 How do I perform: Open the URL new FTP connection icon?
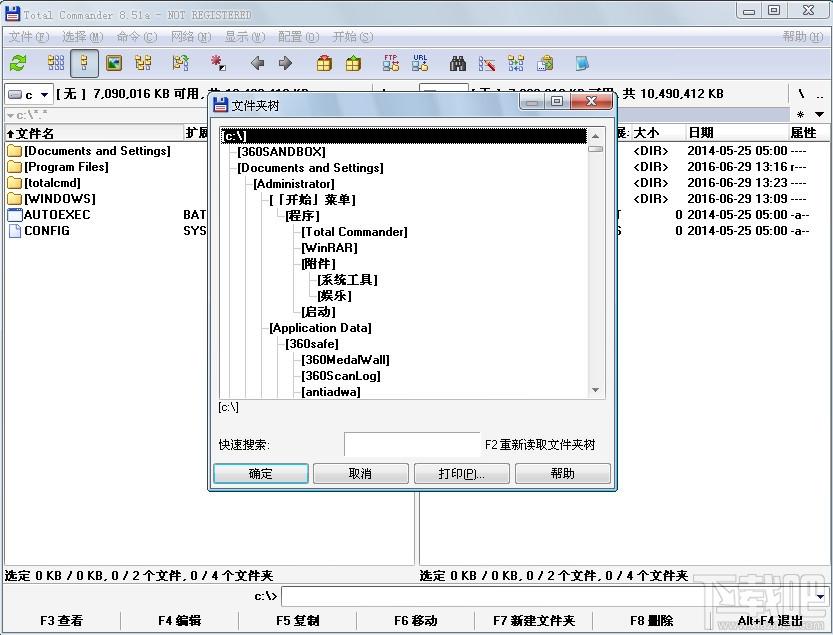(x=420, y=63)
